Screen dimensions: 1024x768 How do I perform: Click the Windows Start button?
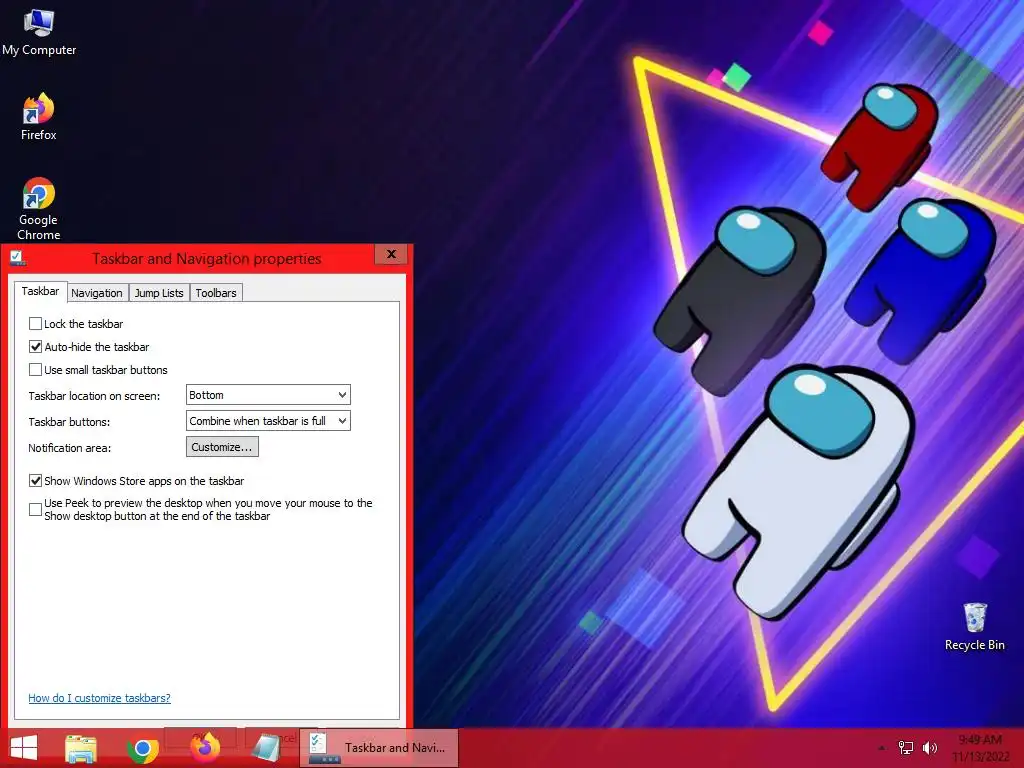pyautogui.click(x=24, y=748)
